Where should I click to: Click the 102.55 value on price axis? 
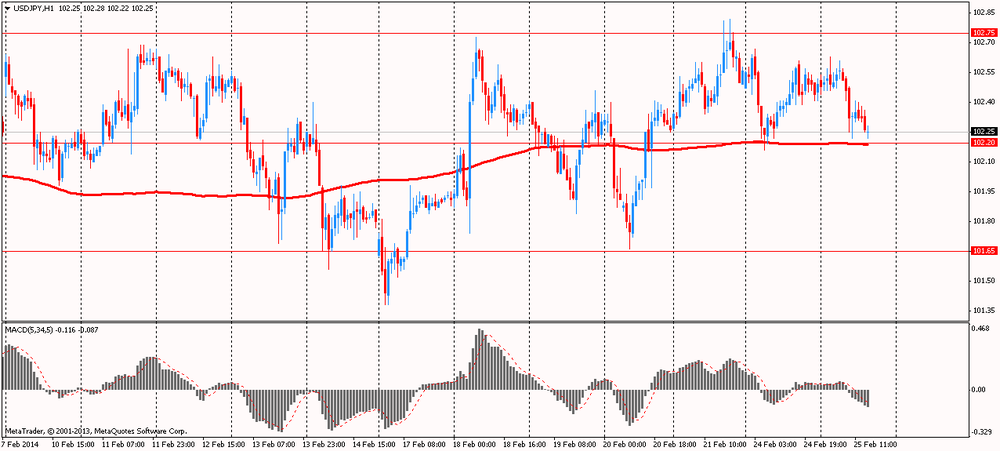tap(984, 72)
